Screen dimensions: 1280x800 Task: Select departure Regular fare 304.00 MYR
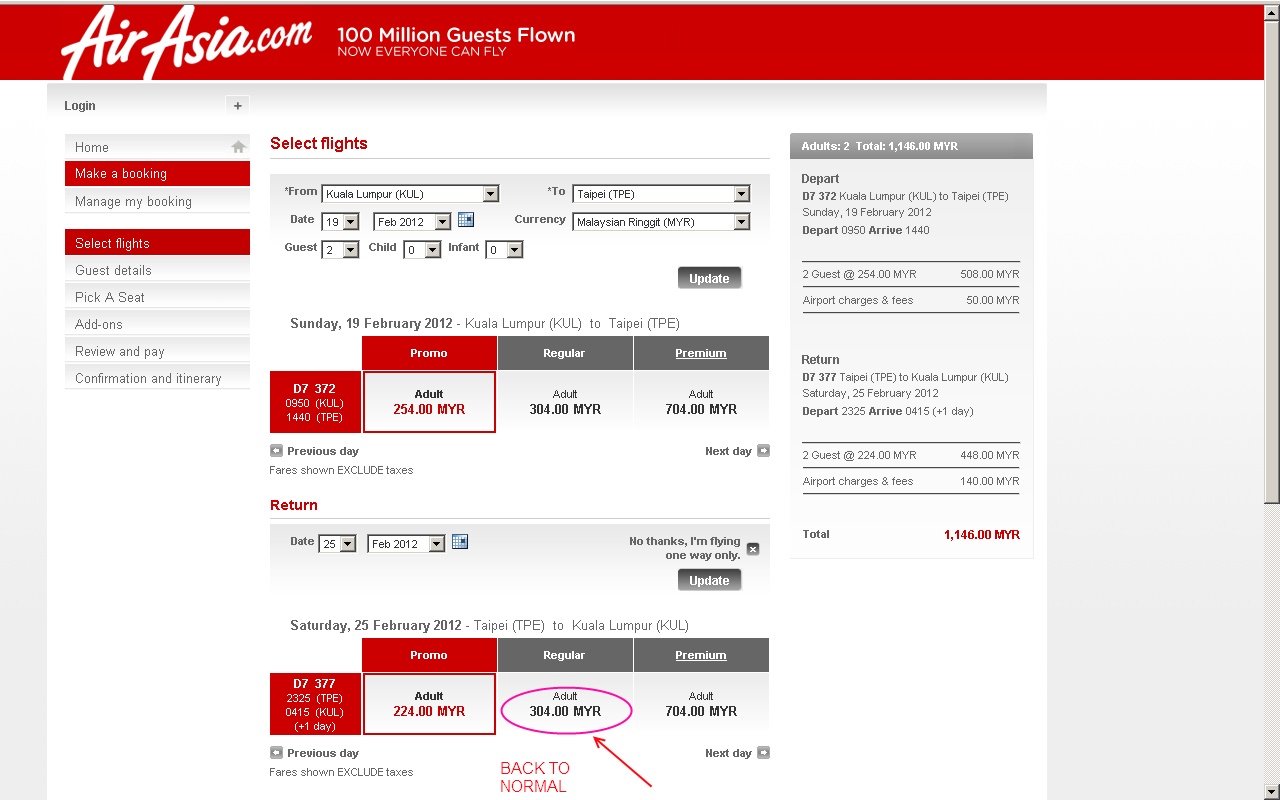(x=565, y=402)
